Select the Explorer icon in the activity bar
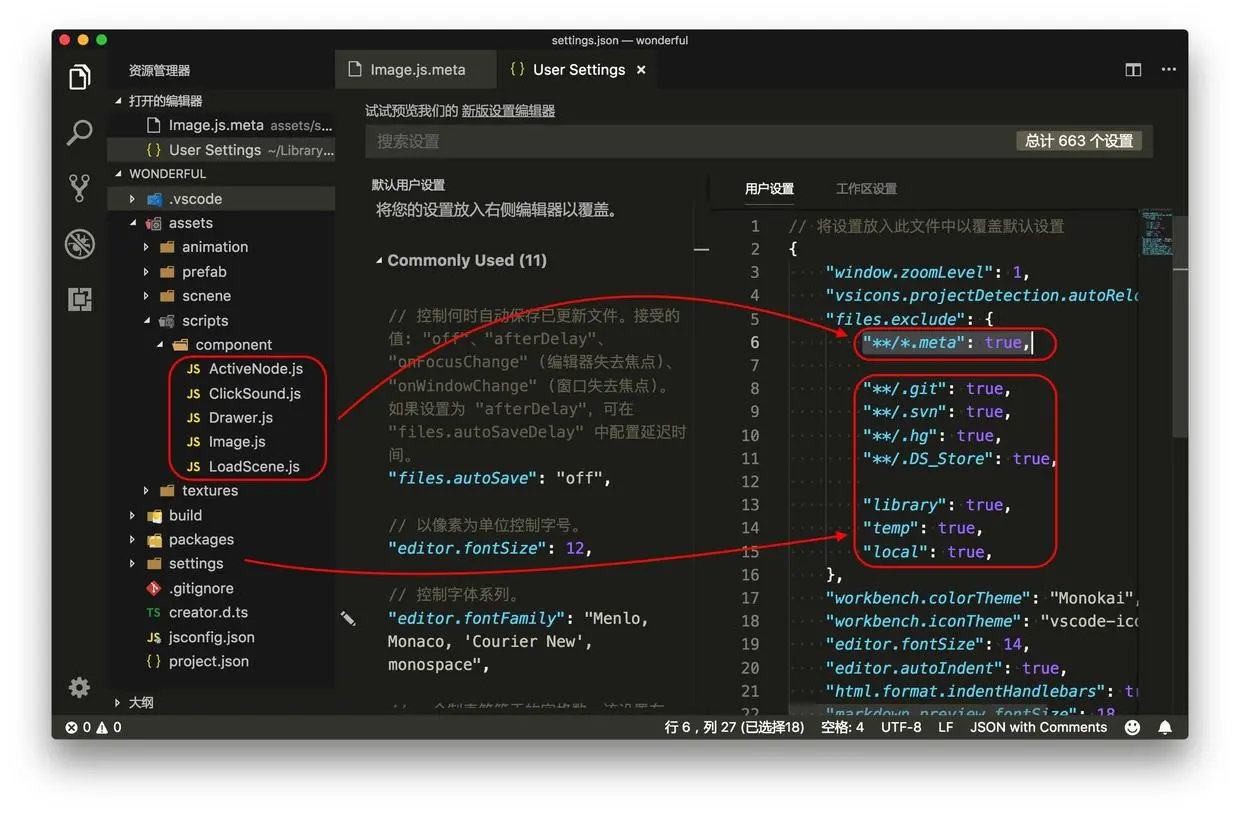This screenshot has height=813, width=1240. [80, 76]
